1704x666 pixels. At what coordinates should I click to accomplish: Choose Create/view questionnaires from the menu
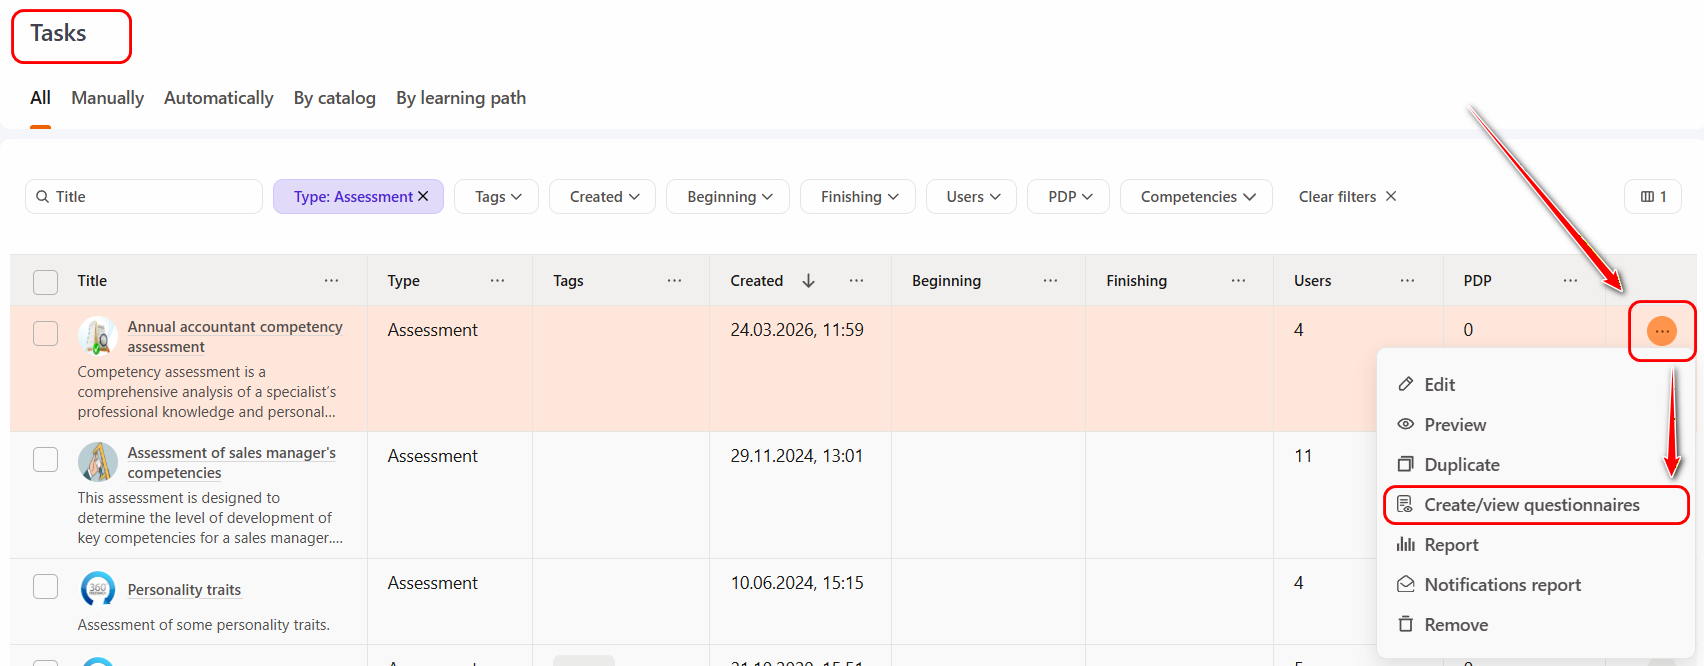1531,505
